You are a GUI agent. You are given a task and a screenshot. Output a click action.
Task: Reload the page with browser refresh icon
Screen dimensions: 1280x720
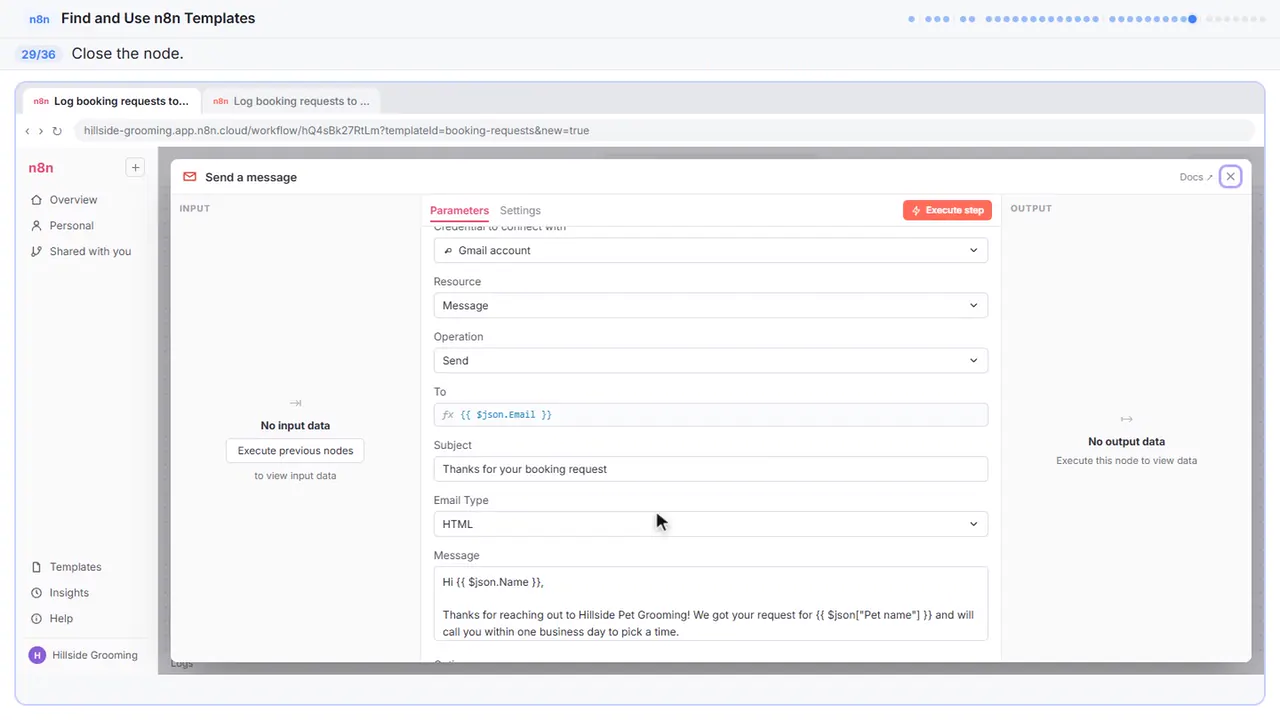click(x=57, y=131)
